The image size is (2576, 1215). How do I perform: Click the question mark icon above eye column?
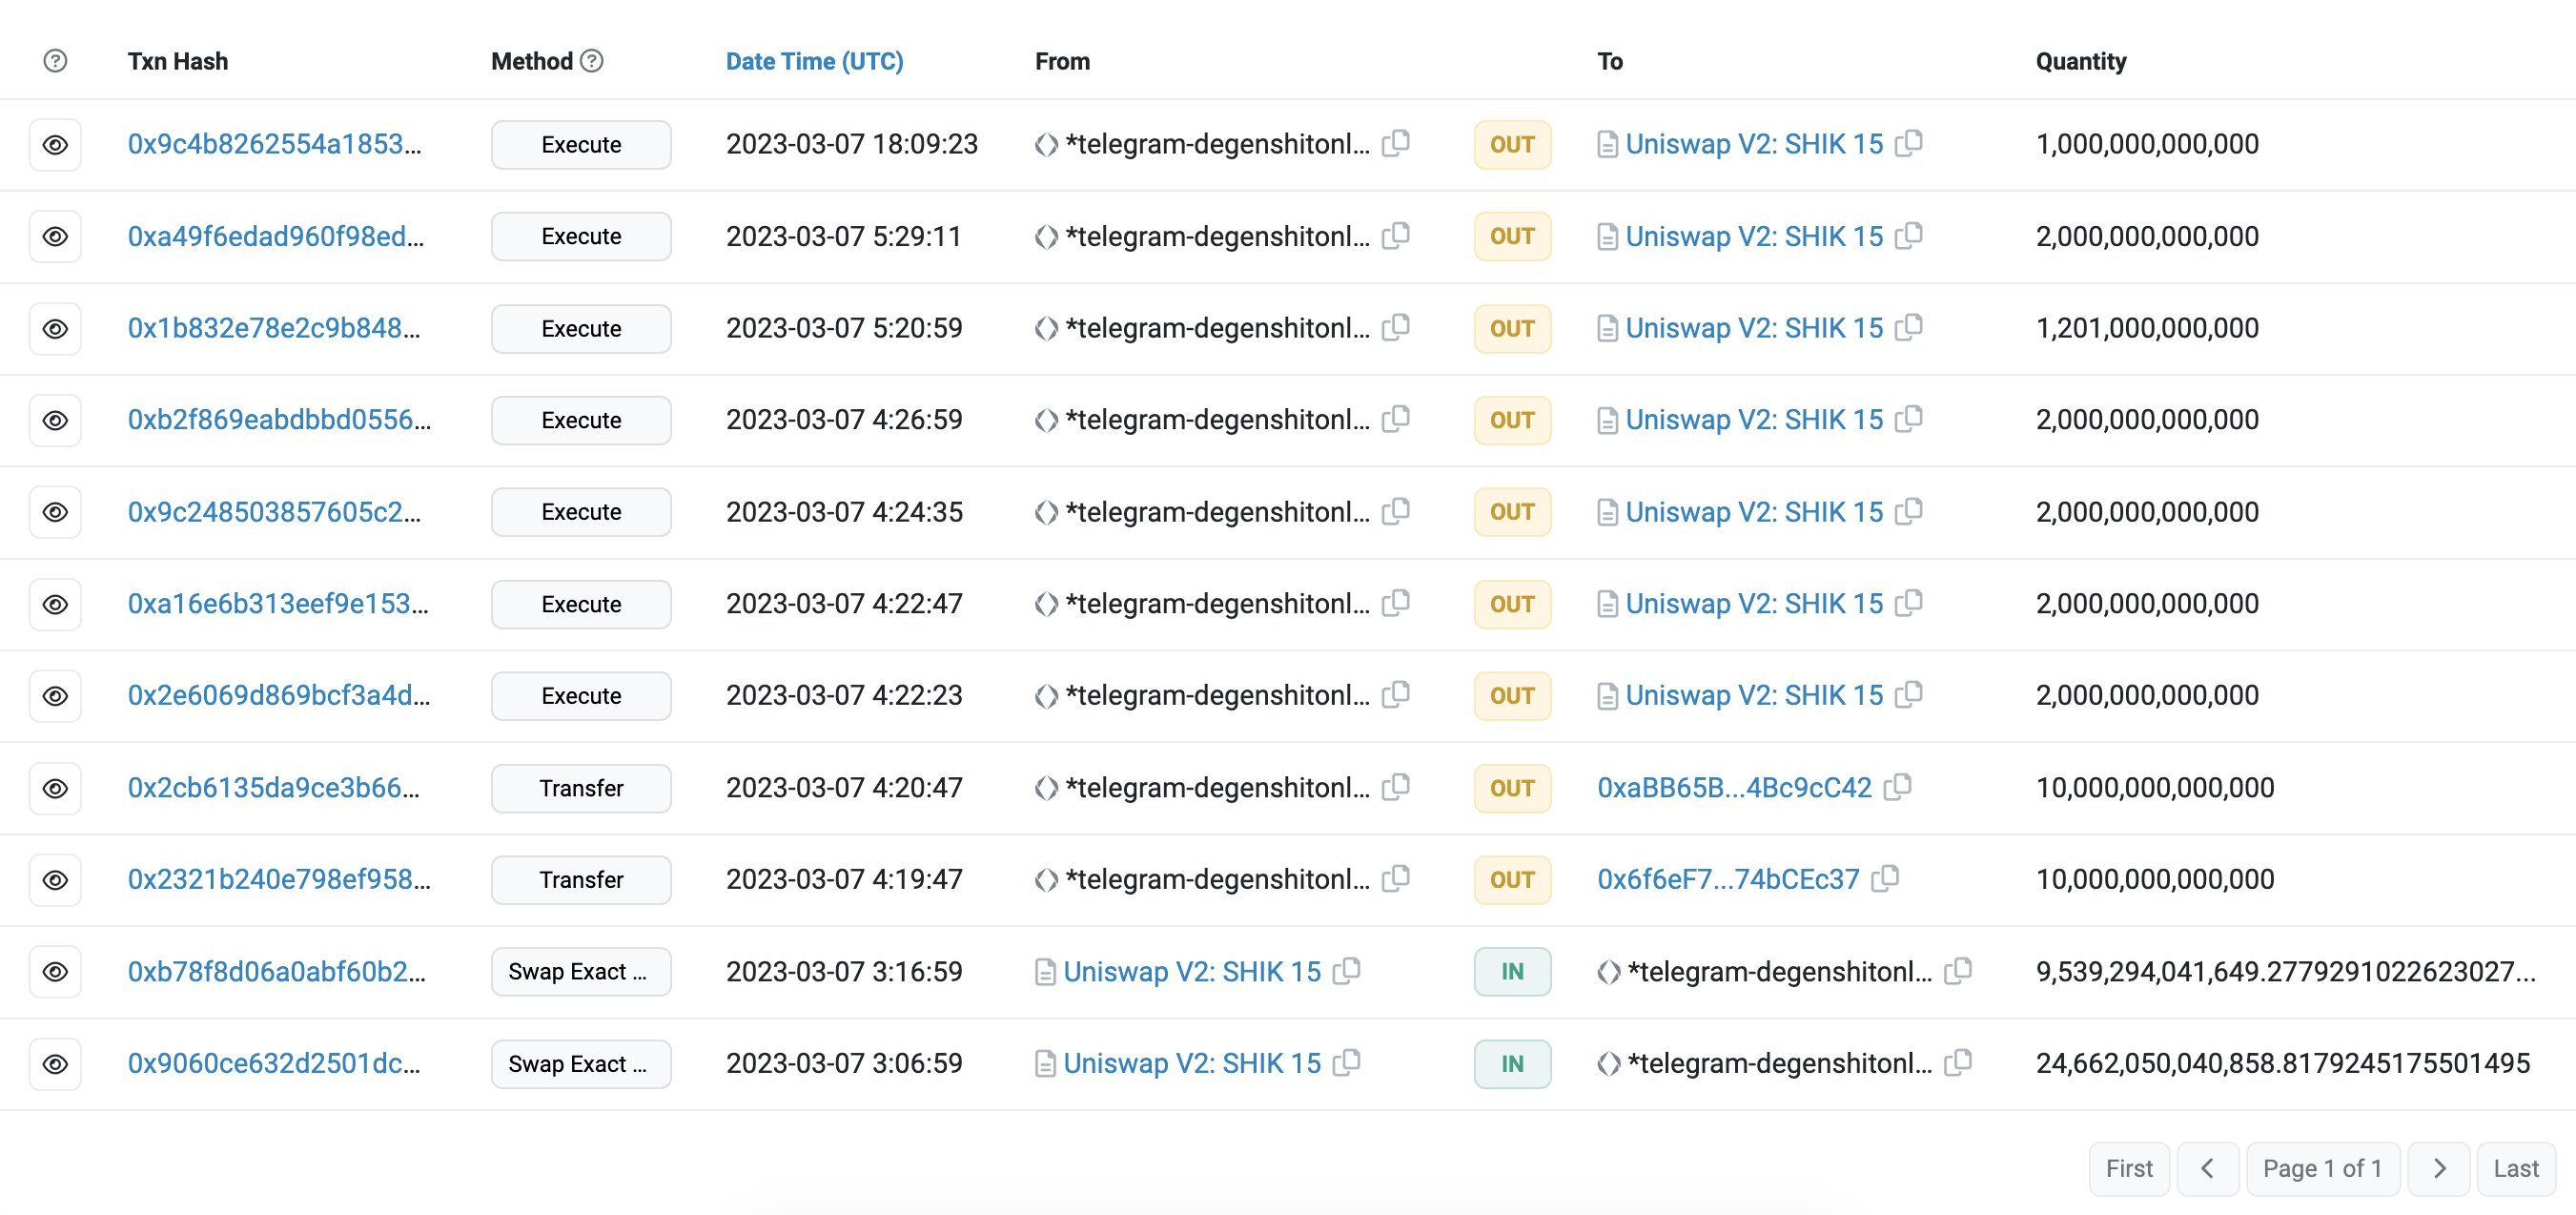click(x=55, y=61)
